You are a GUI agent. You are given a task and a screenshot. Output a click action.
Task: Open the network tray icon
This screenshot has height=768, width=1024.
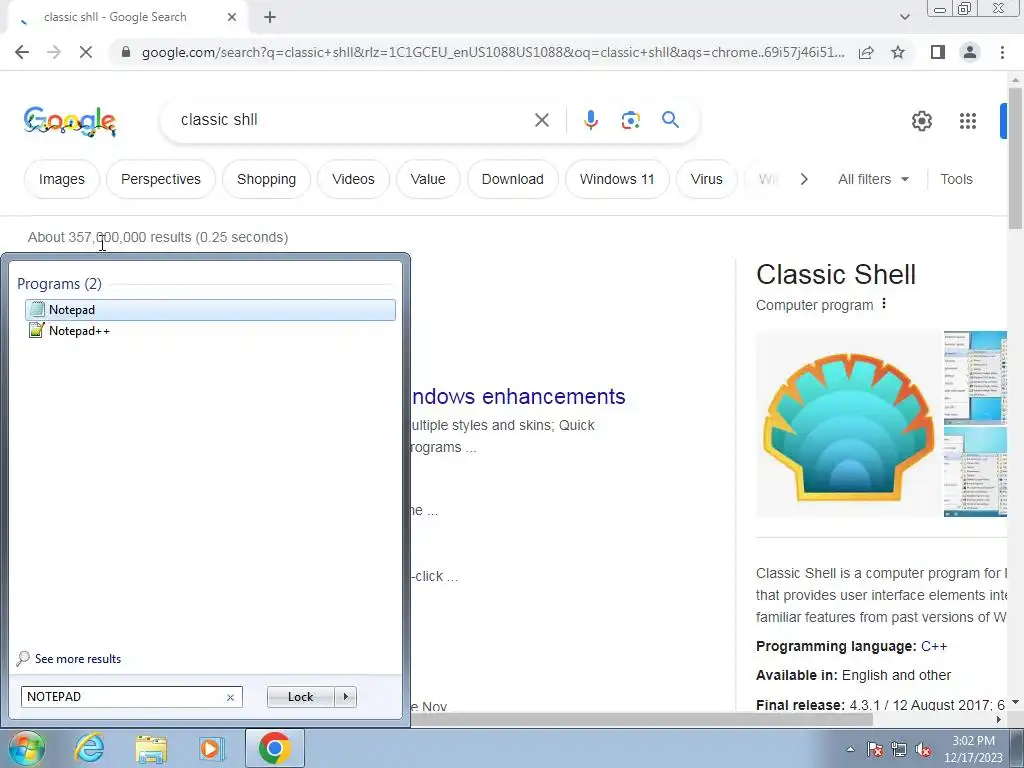pyautogui.click(x=899, y=749)
